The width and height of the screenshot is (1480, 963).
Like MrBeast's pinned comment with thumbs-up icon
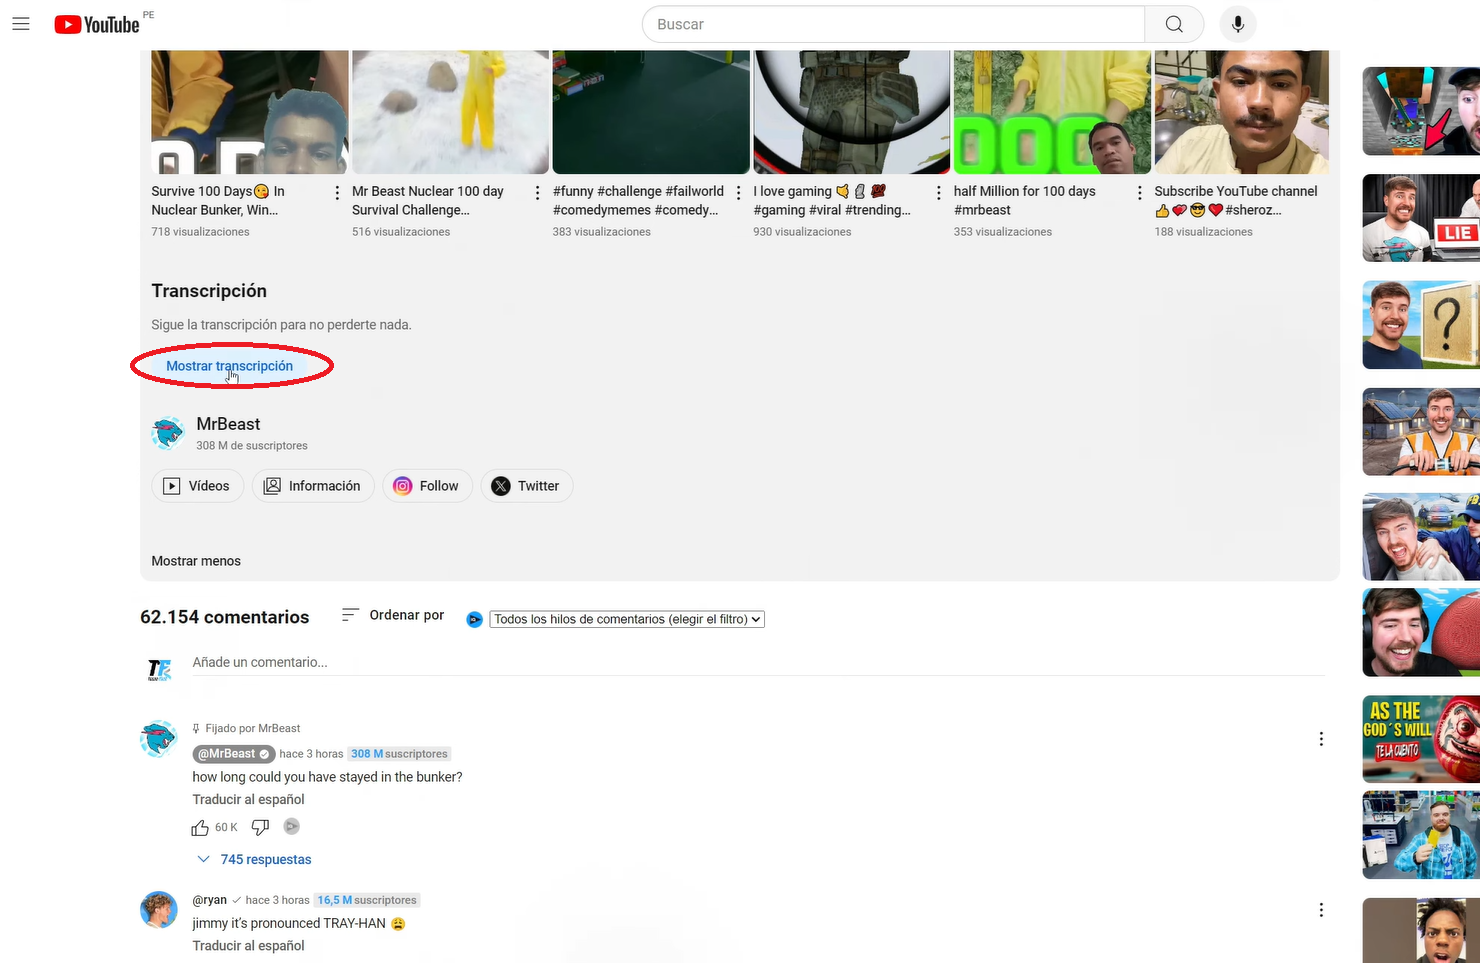[200, 827]
